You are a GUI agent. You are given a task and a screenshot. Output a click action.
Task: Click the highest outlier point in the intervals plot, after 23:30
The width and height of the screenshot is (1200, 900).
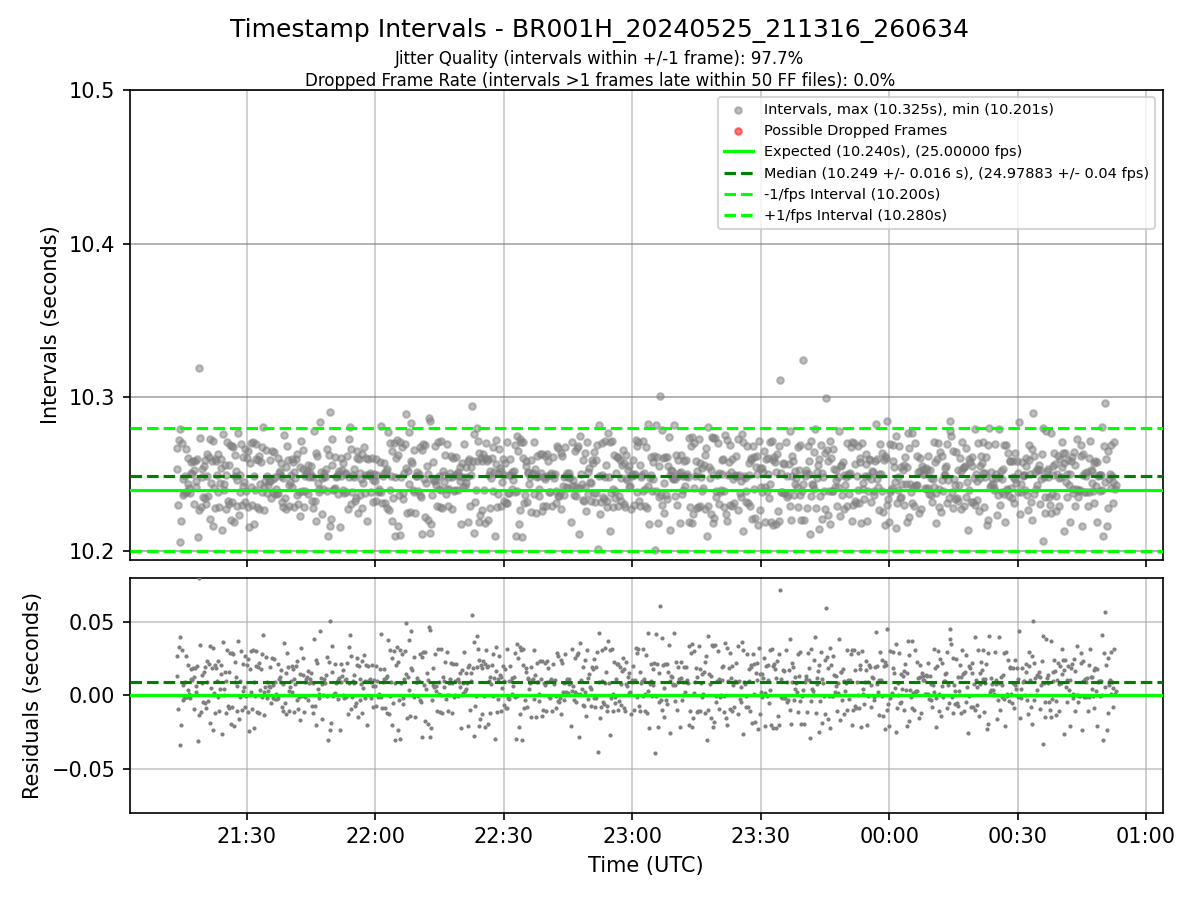(x=803, y=360)
